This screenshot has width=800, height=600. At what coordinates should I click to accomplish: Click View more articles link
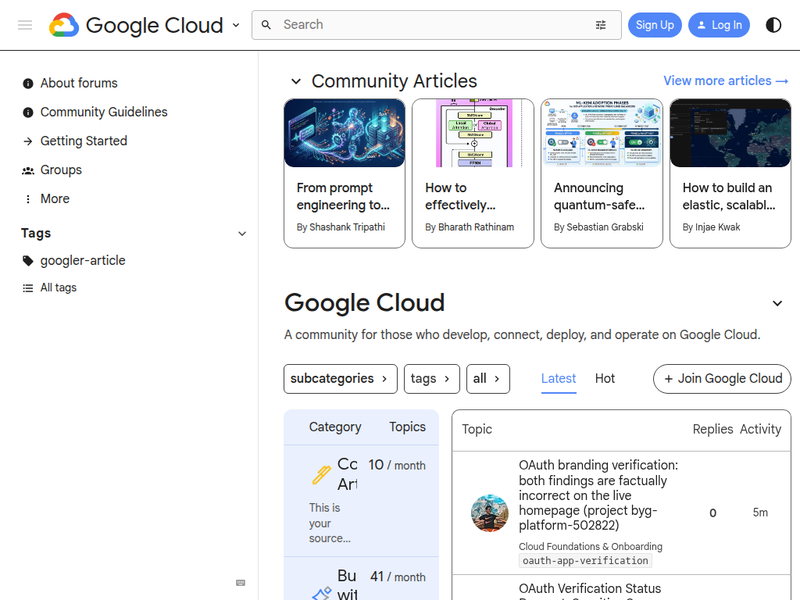[726, 81]
